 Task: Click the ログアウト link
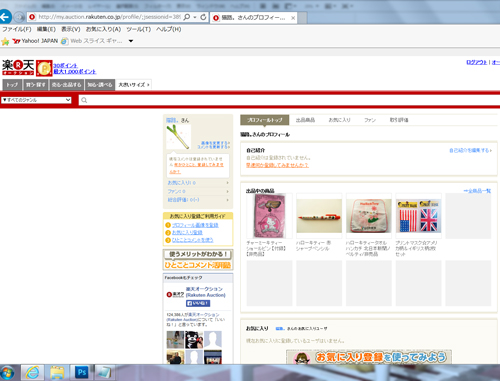(476, 62)
